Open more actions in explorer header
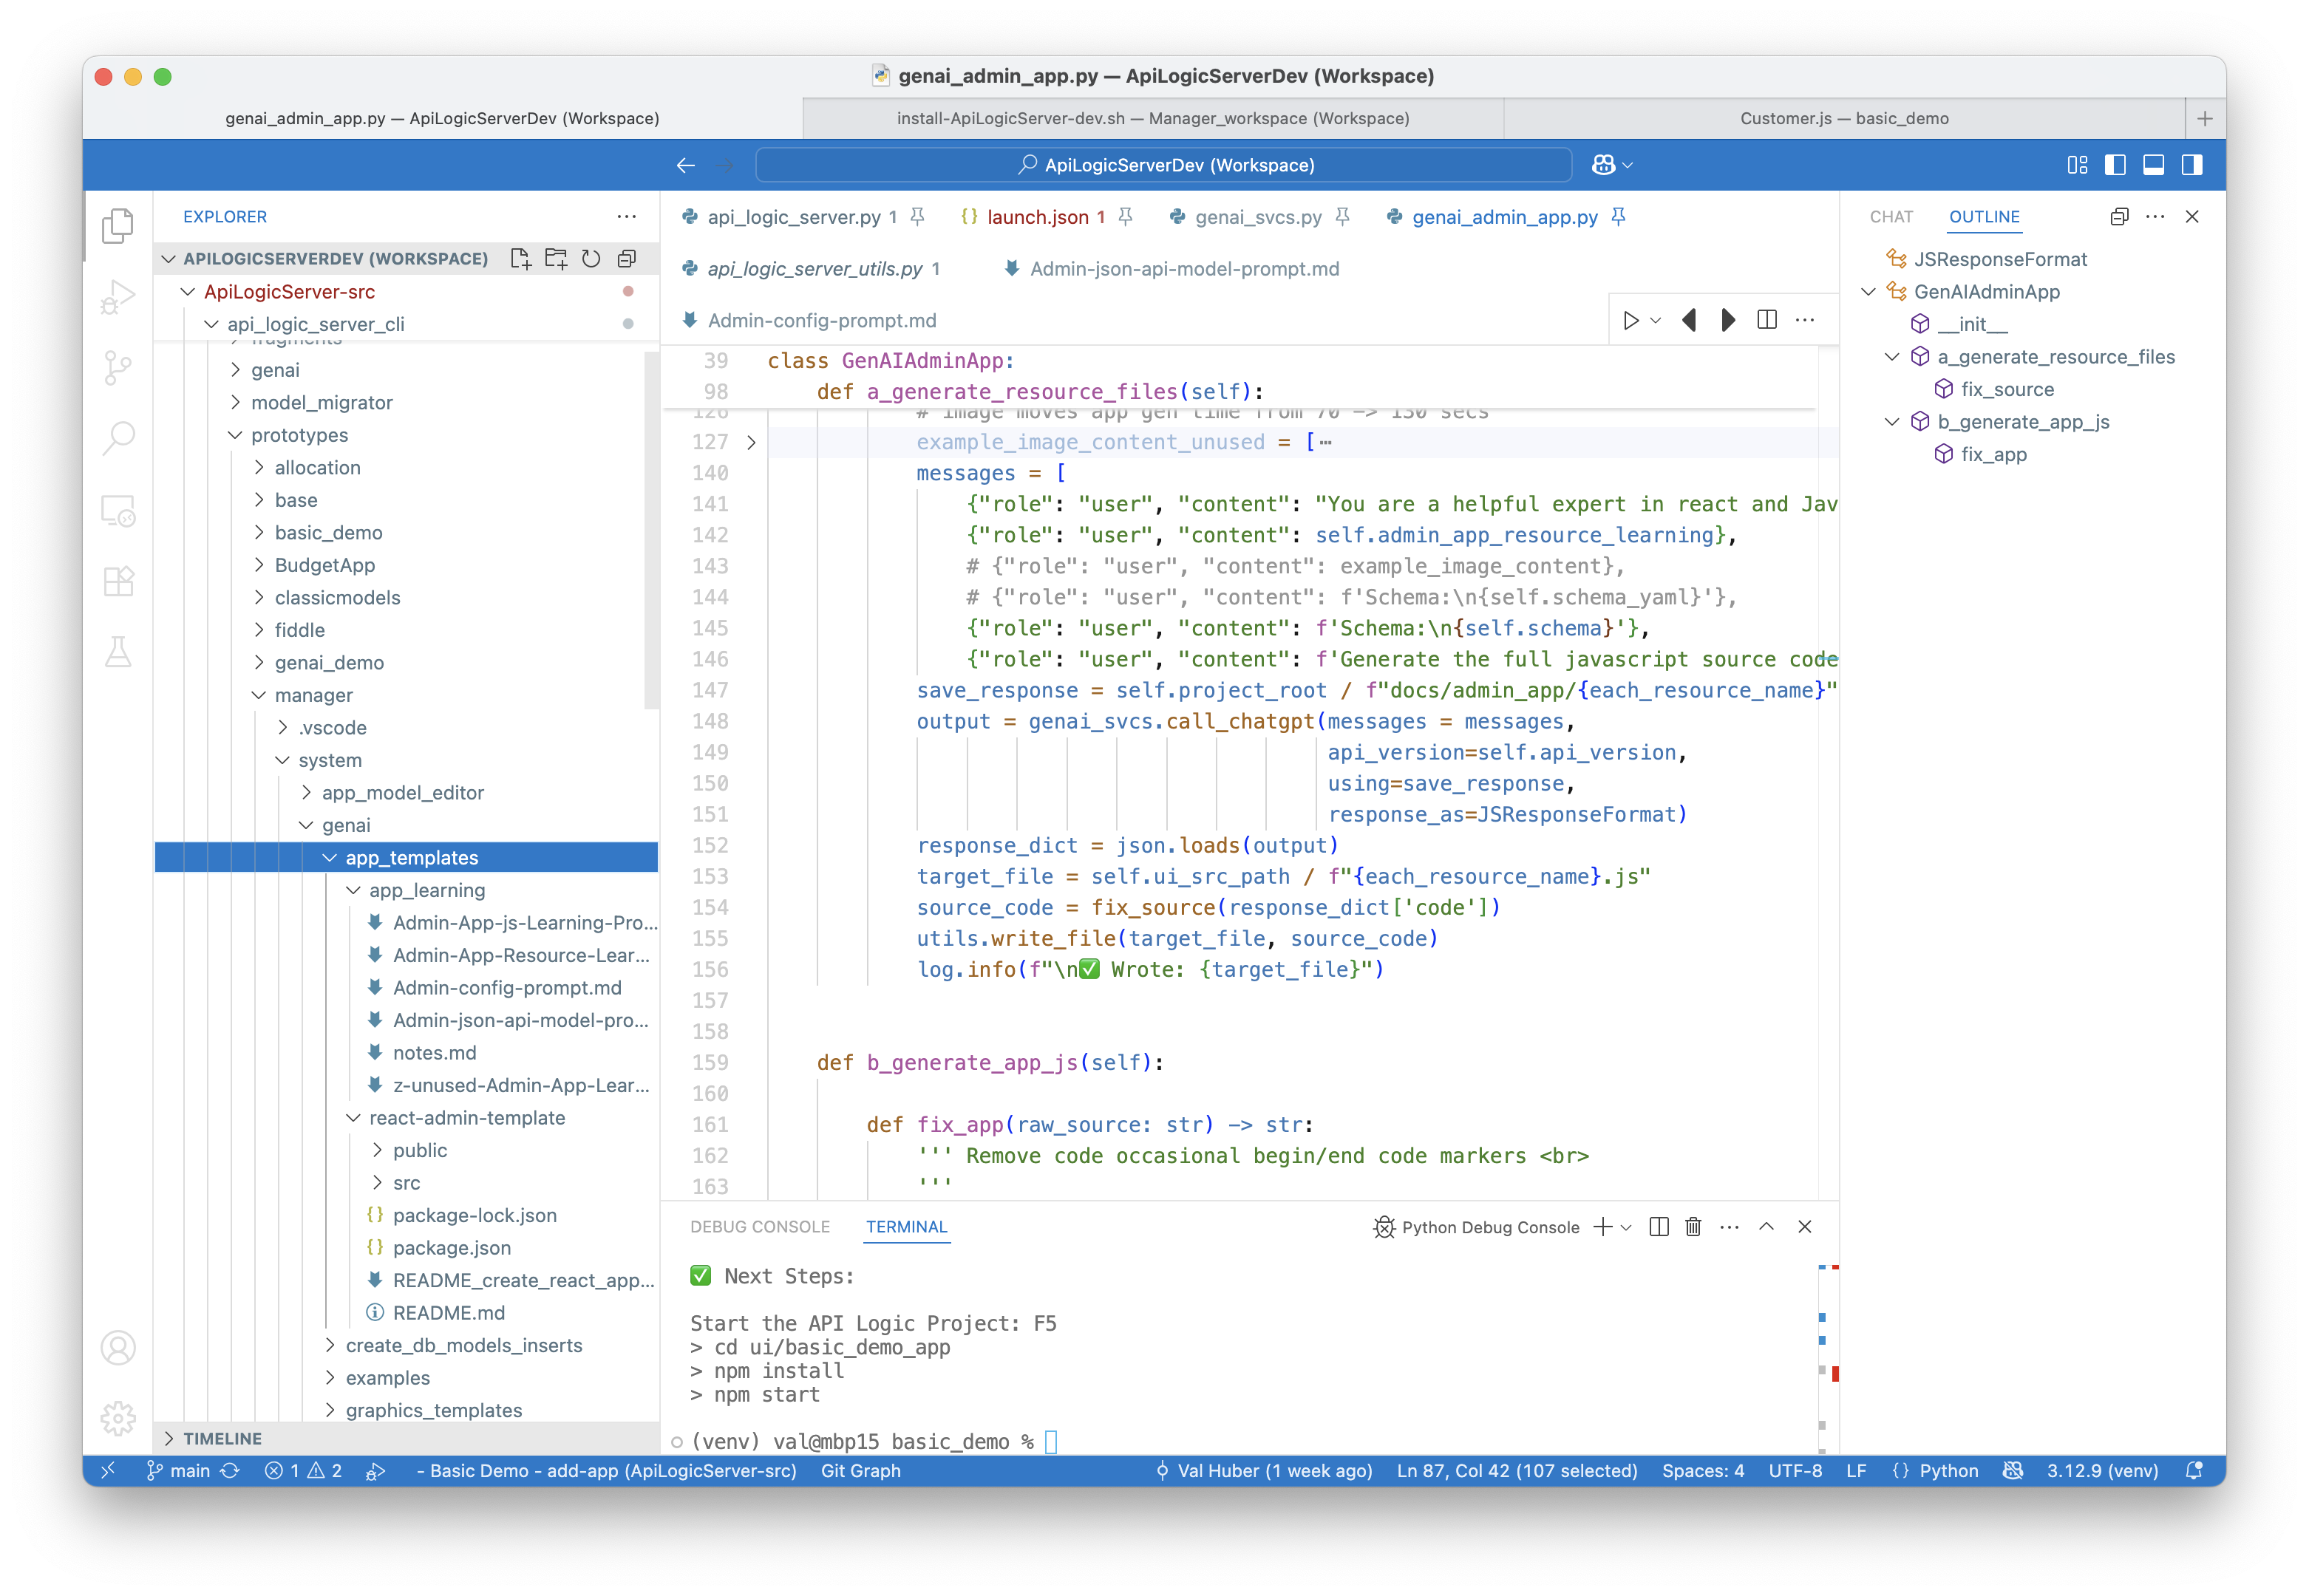Image resolution: width=2309 pixels, height=1596 pixels. tap(627, 217)
